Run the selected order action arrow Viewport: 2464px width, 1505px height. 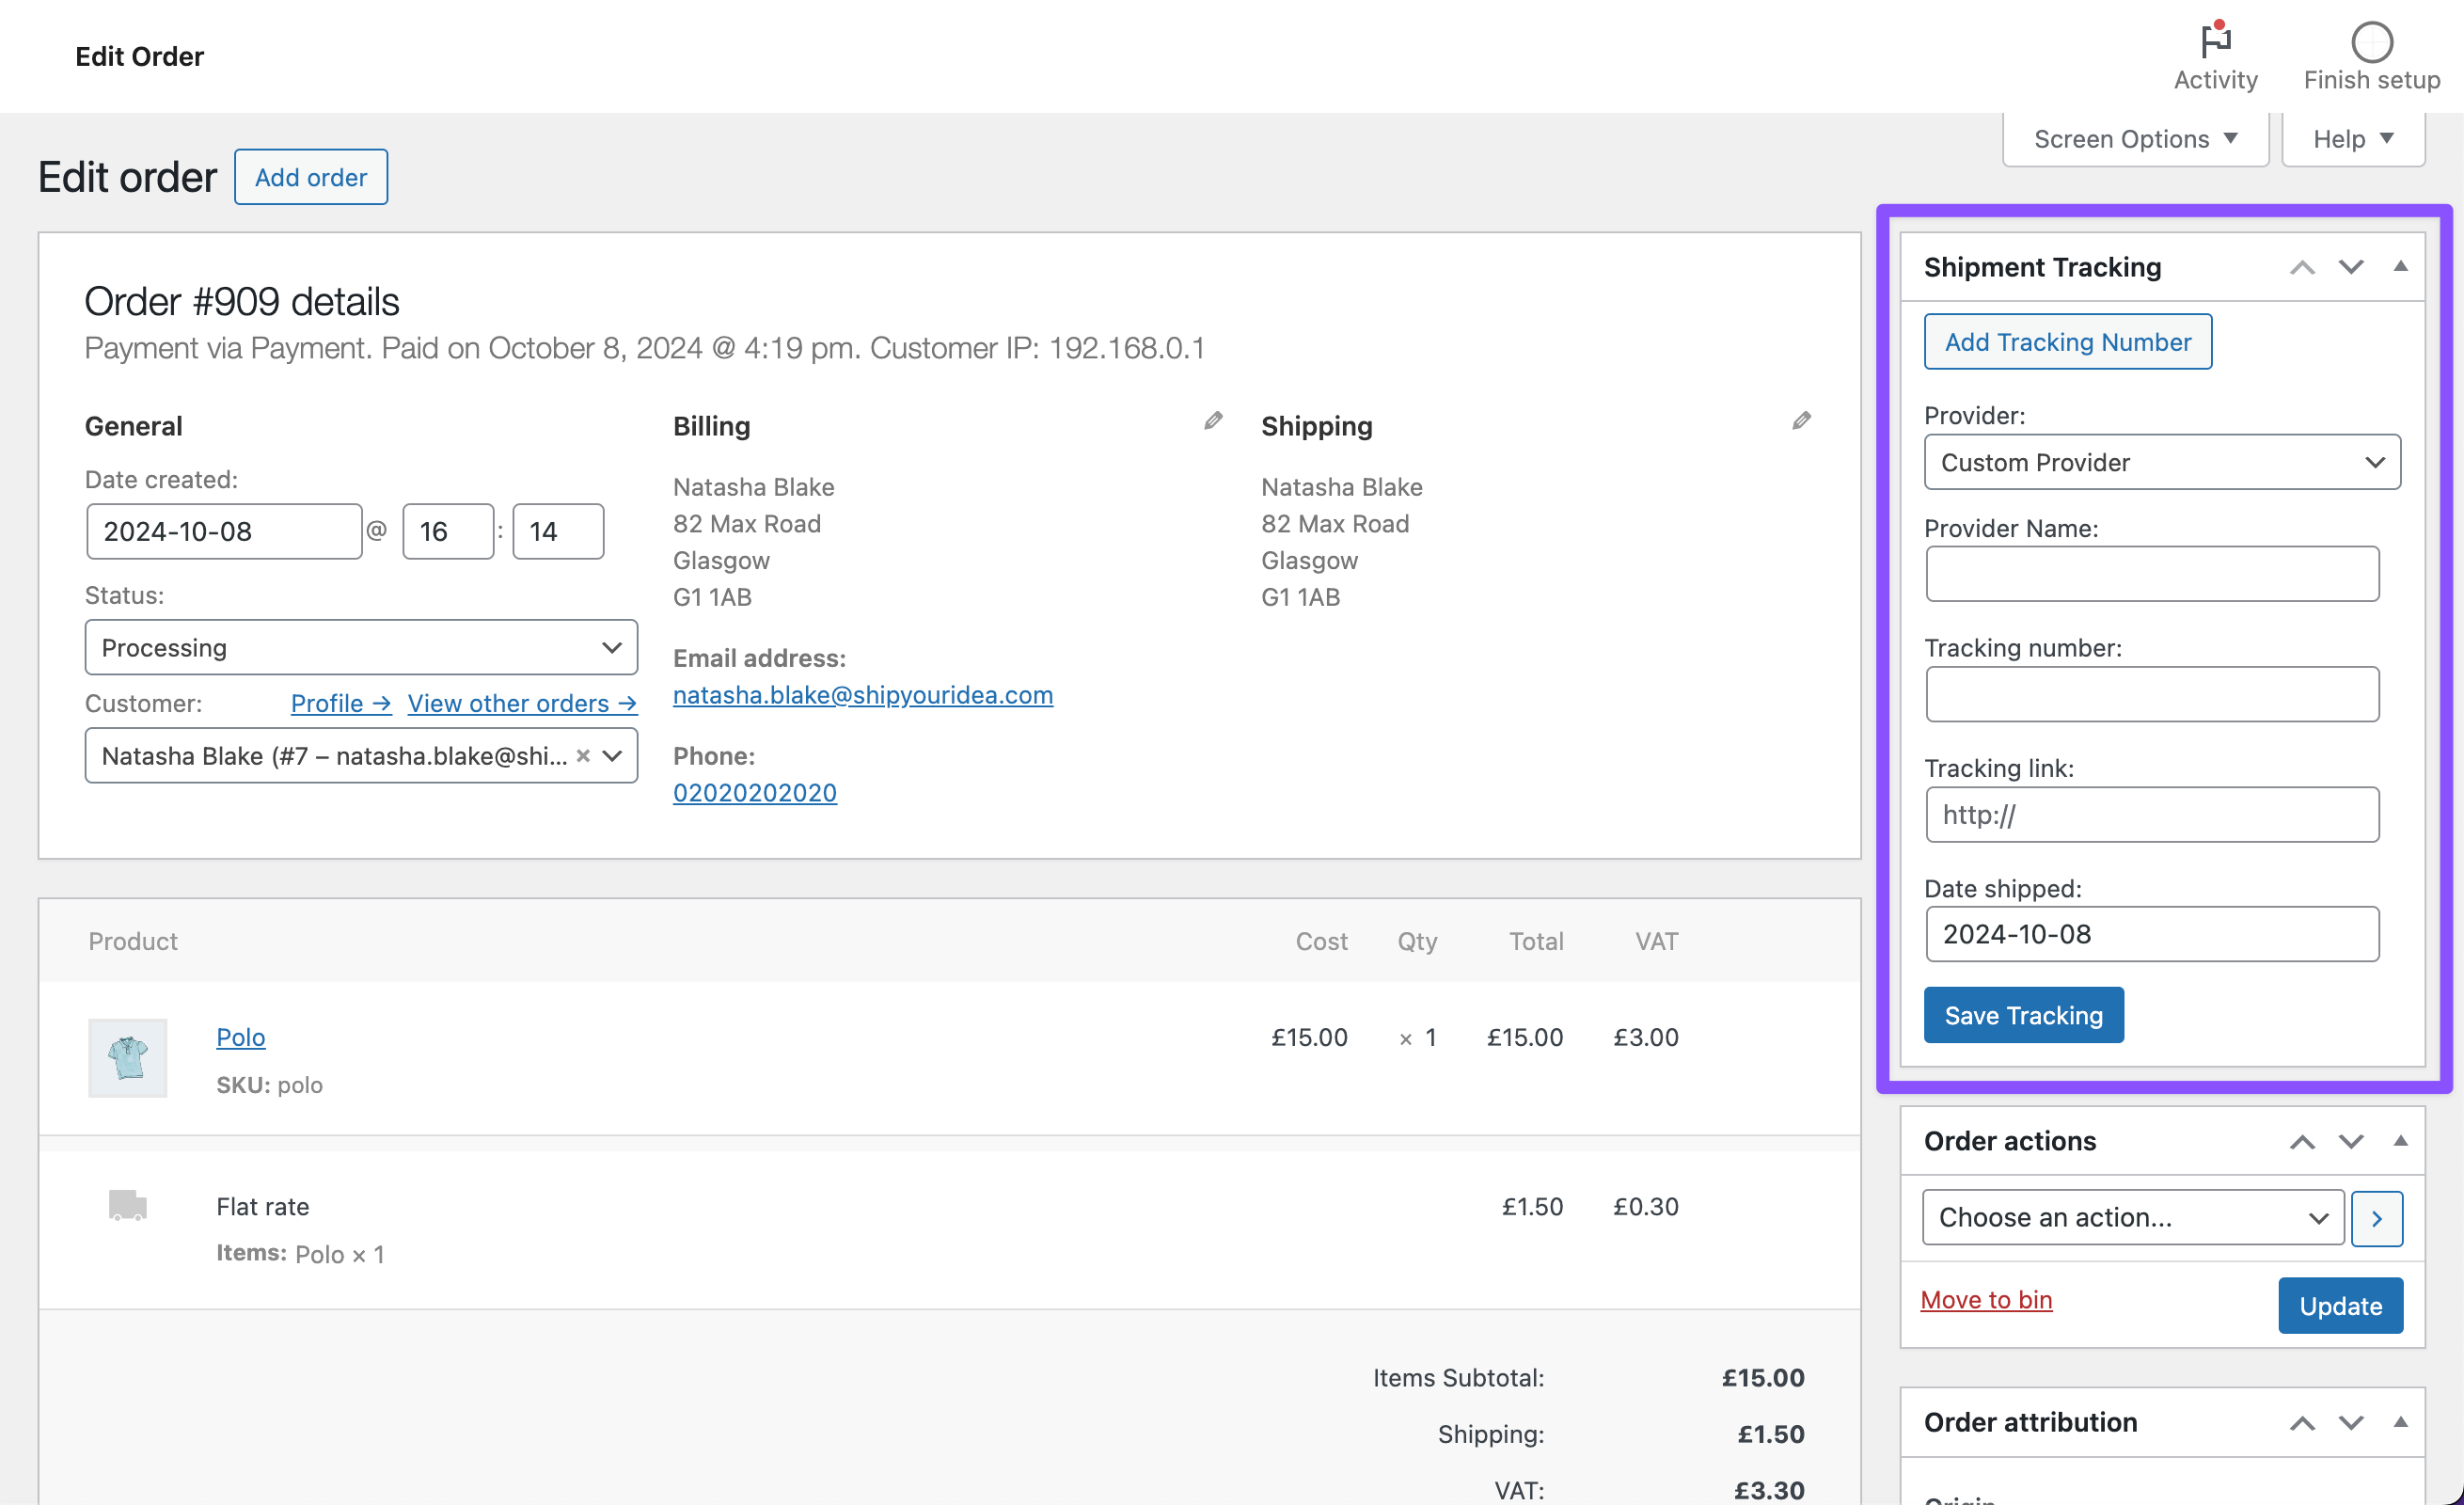(2377, 1218)
